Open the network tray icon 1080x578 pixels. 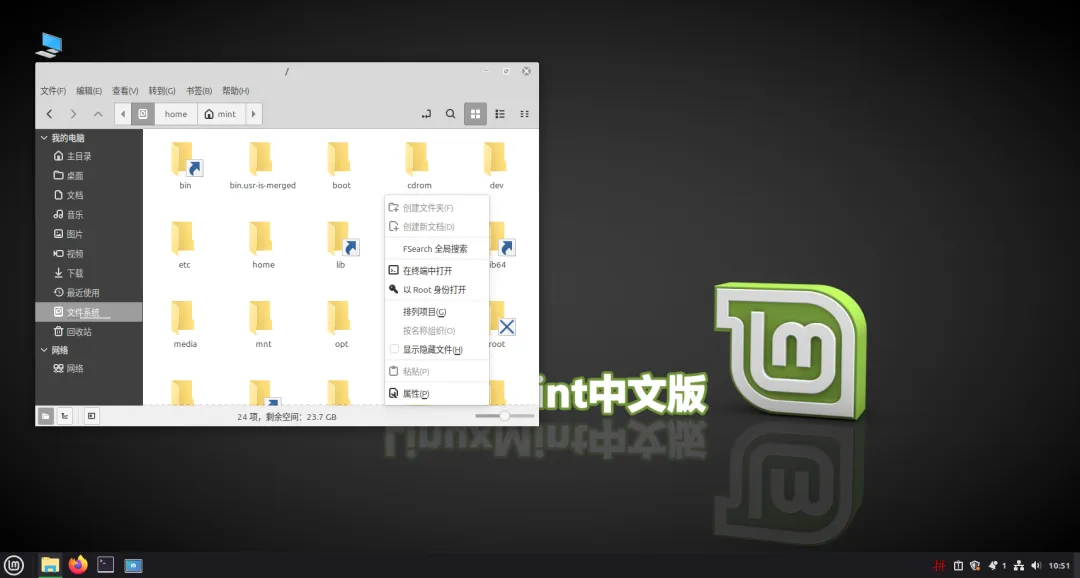[1019, 566]
